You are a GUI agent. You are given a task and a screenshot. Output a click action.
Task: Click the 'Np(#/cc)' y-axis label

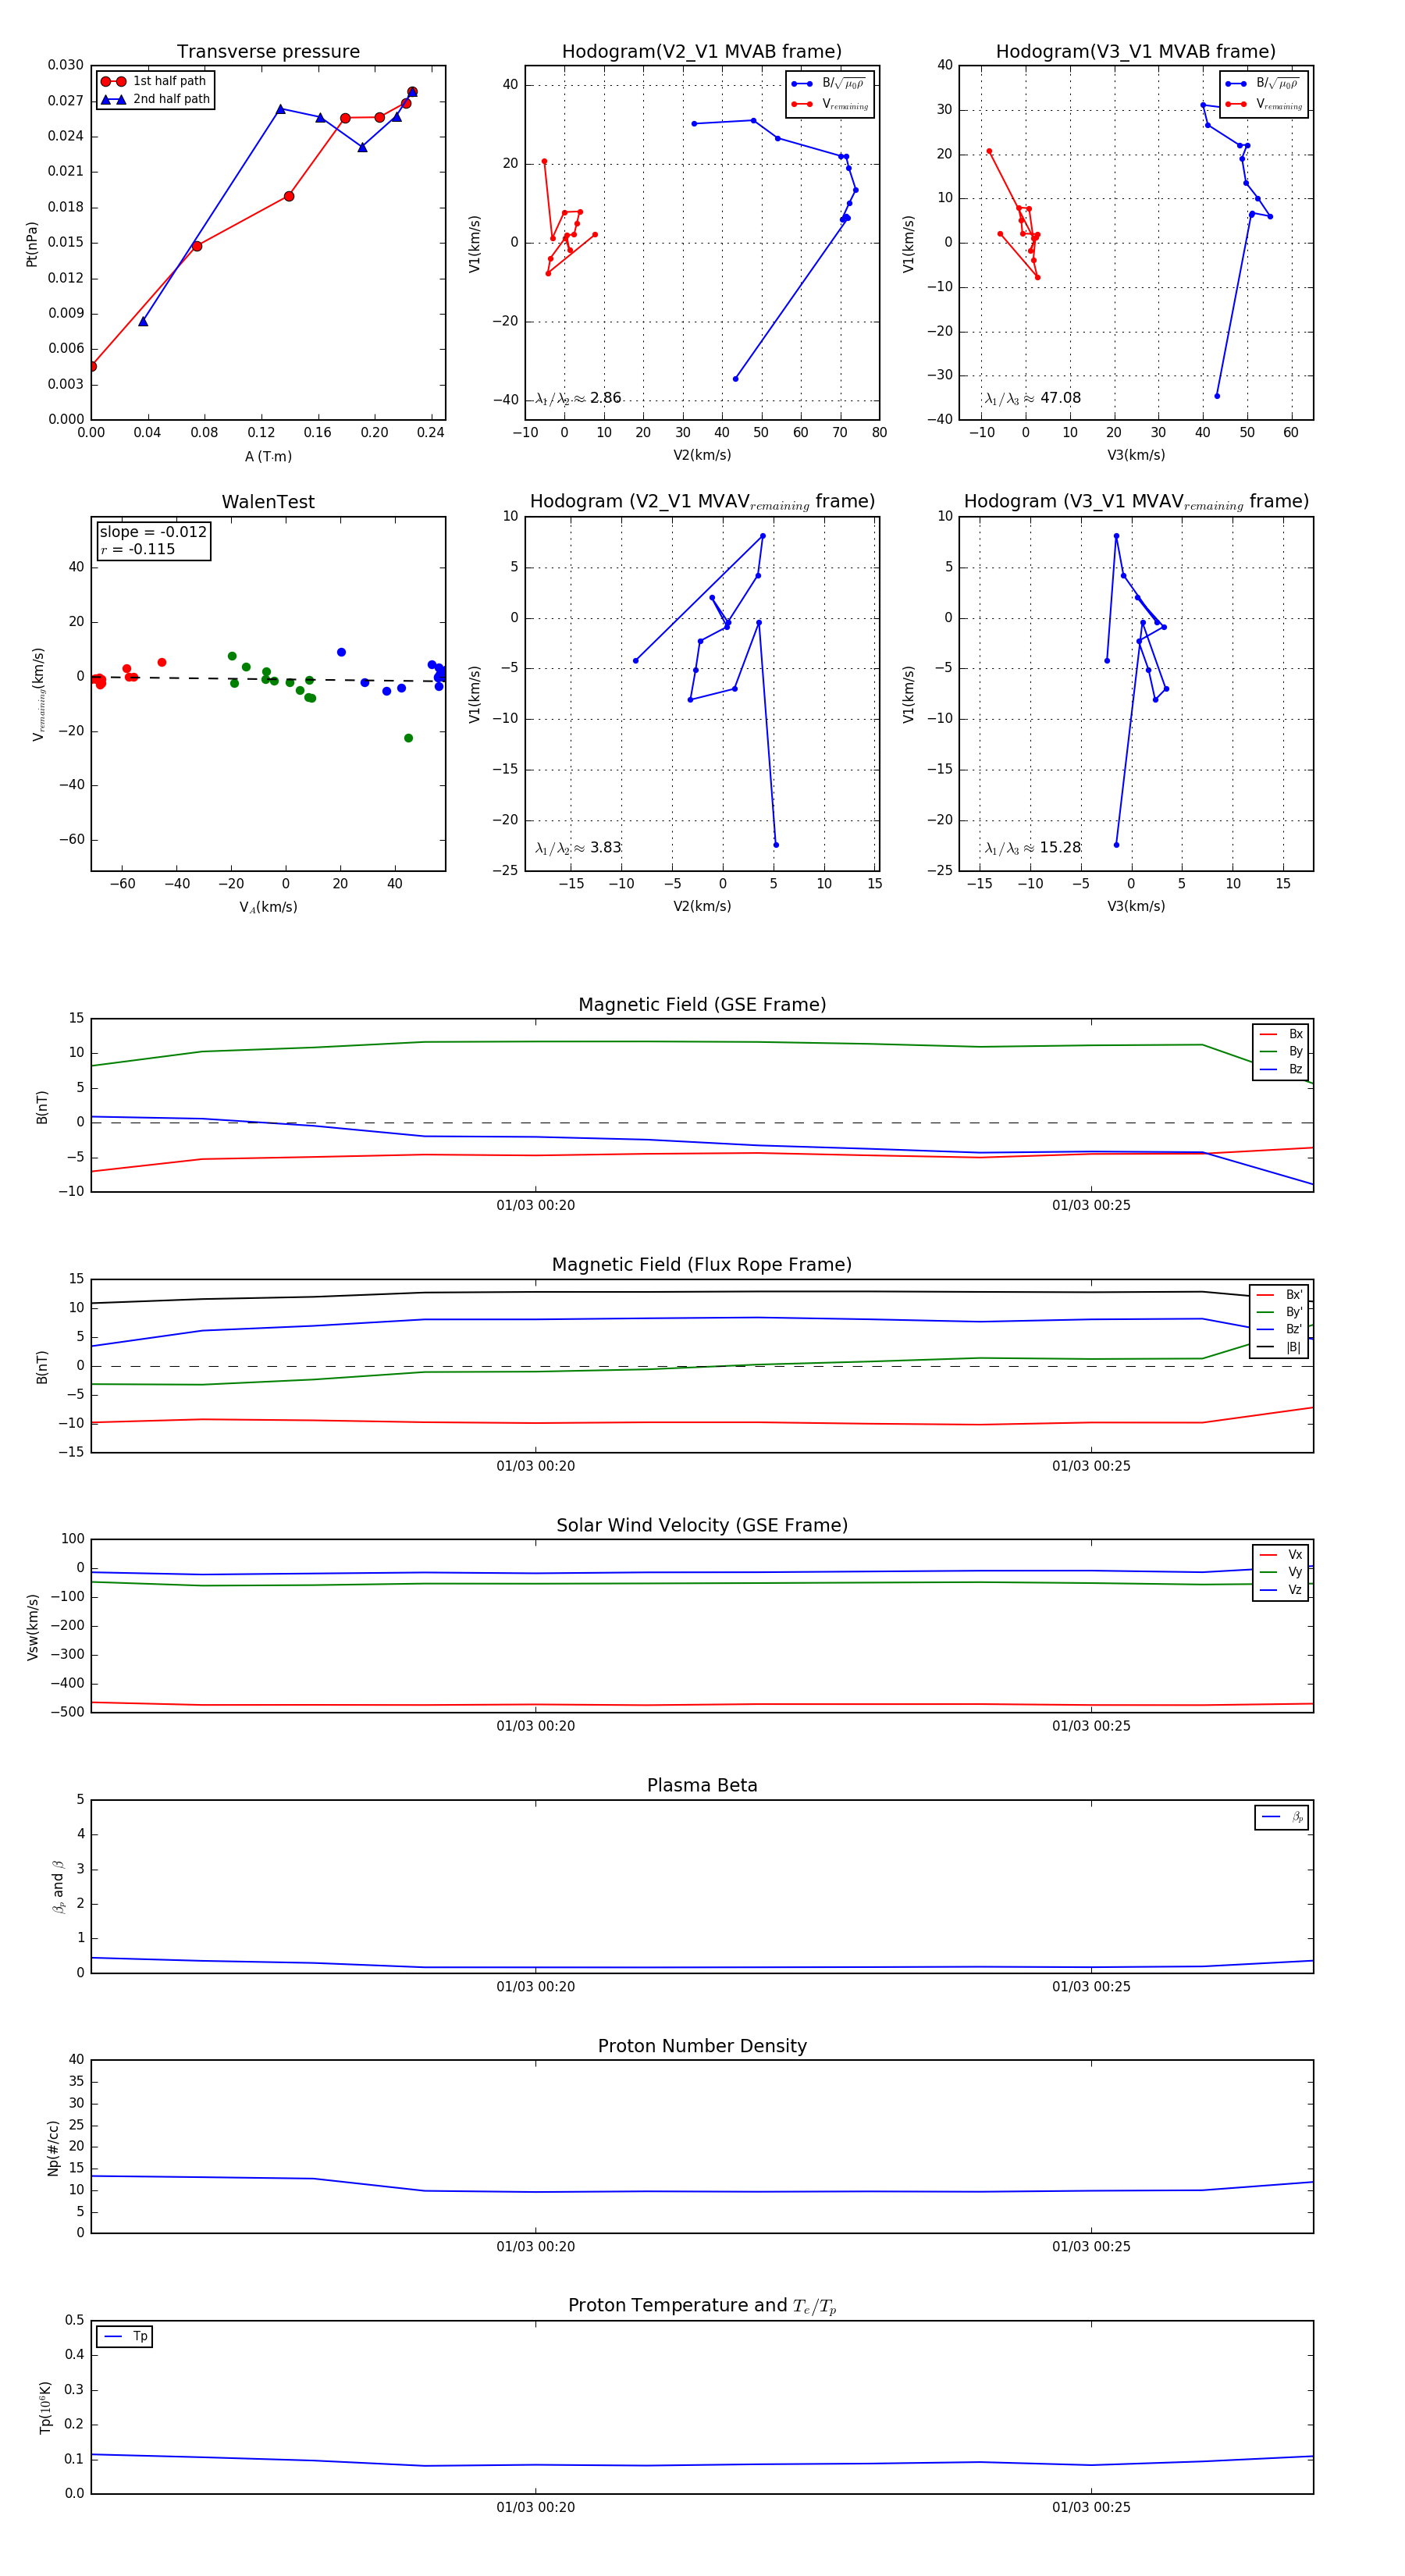pos(53,2147)
